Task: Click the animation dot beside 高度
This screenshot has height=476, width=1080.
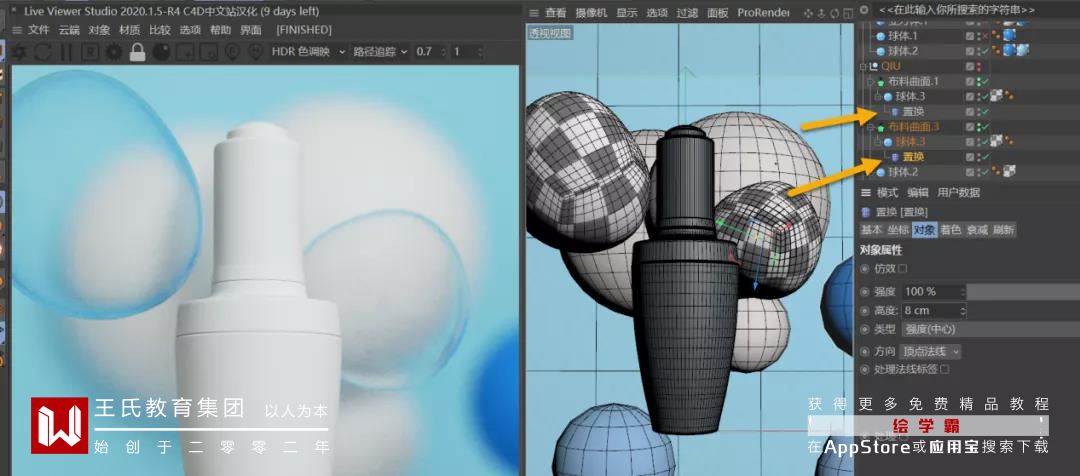Action: coord(866,311)
